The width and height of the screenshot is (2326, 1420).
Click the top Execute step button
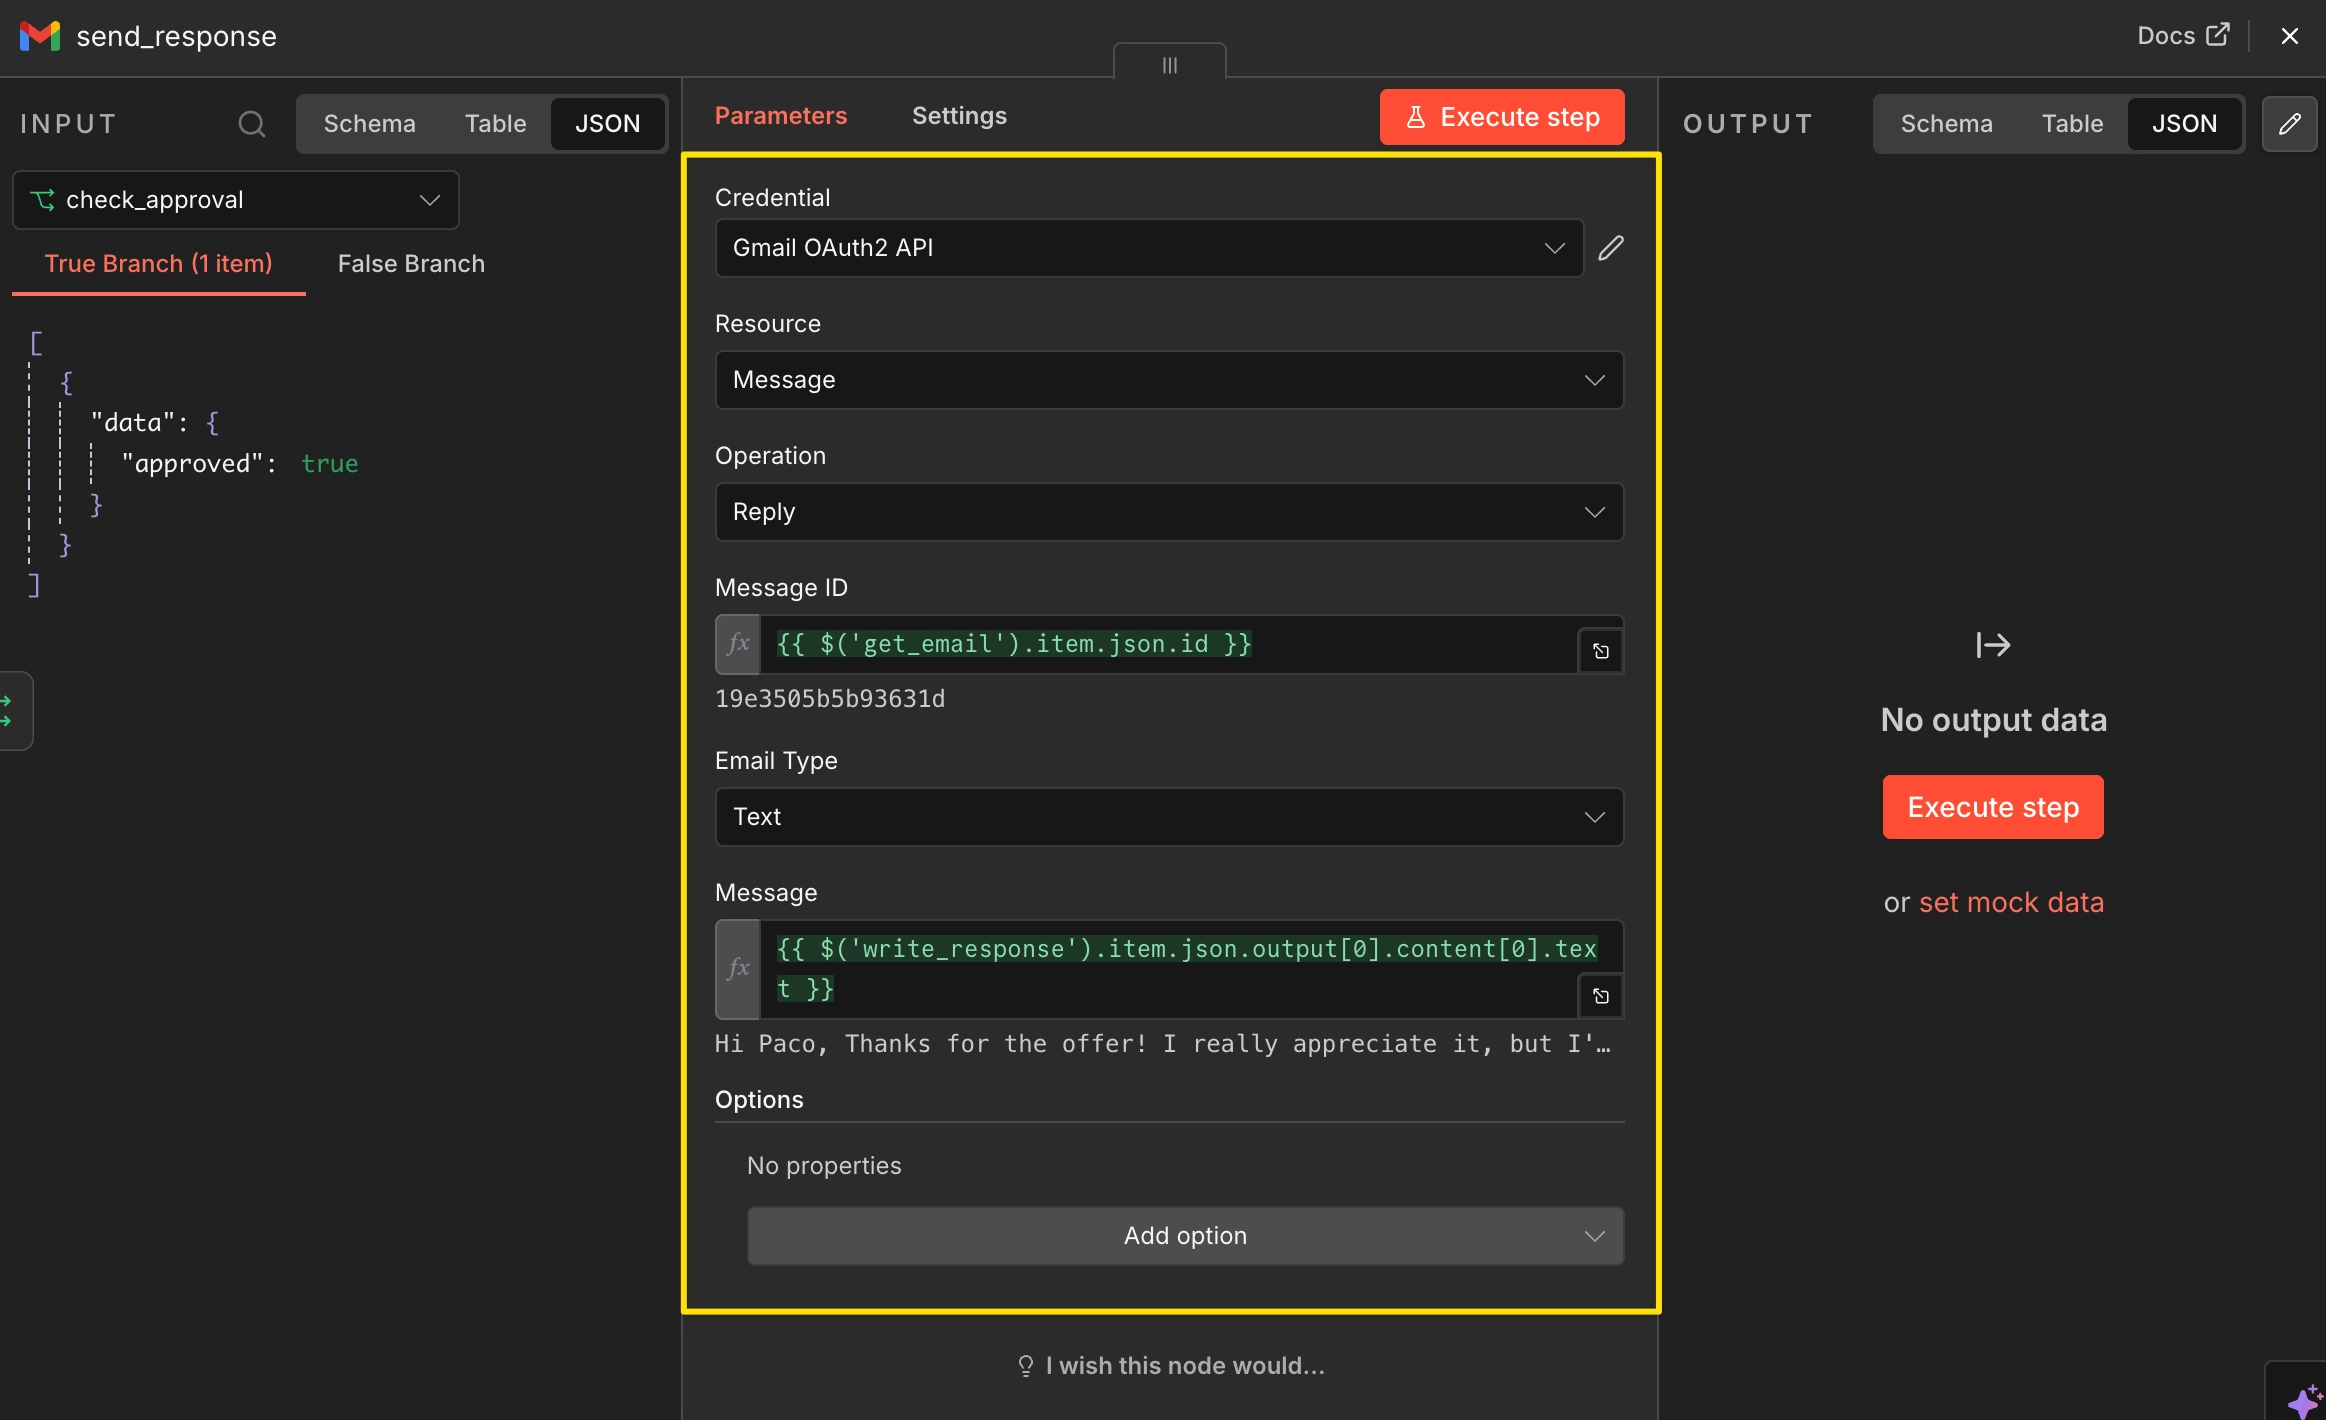[x=1502, y=118]
